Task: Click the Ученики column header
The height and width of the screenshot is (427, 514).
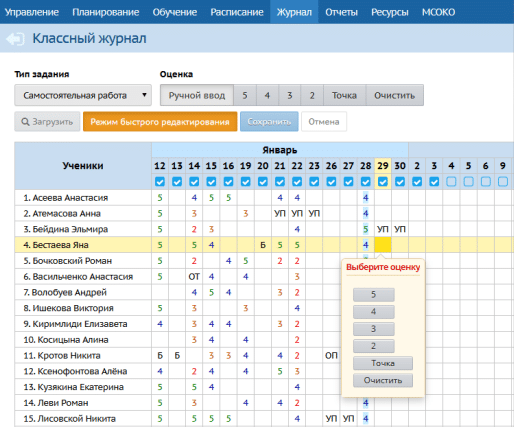Action: click(83, 166)
